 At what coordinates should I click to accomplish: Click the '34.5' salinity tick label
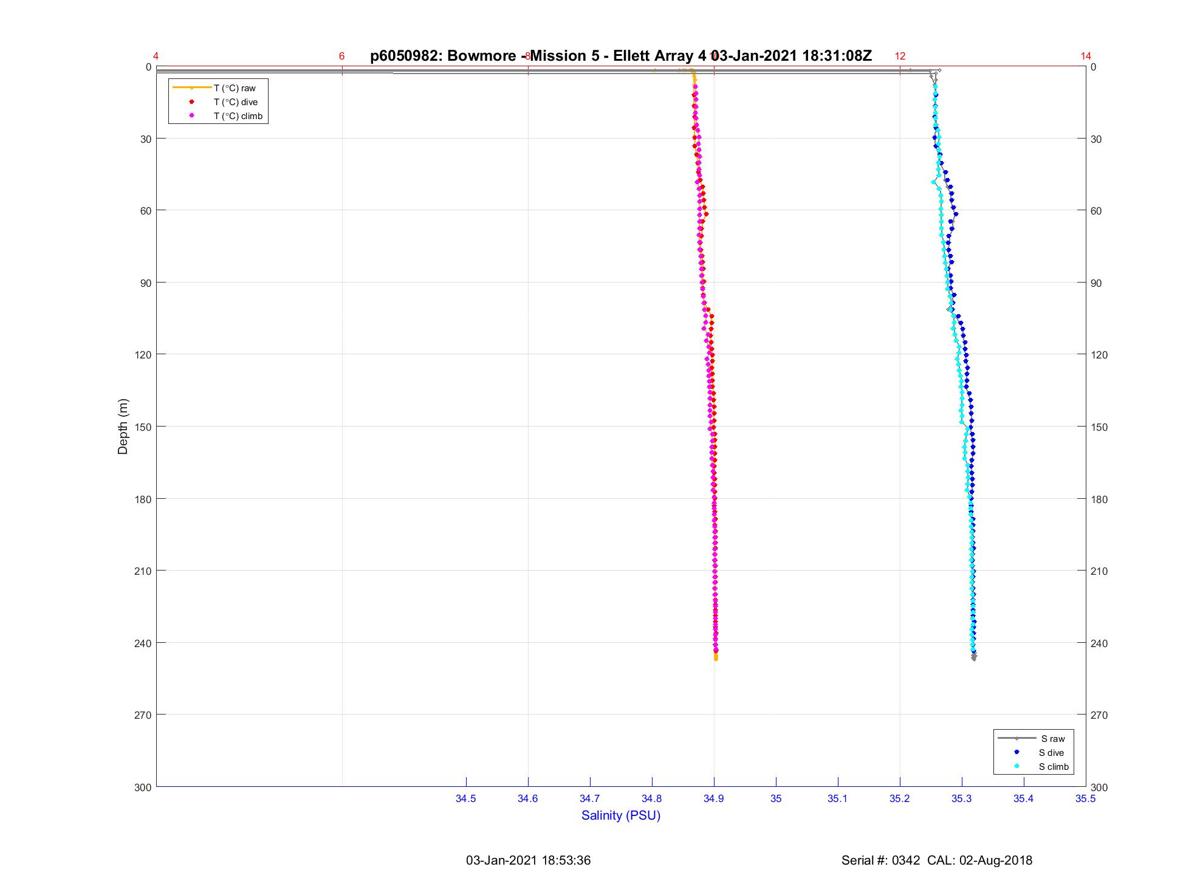(x=466, y=798)
